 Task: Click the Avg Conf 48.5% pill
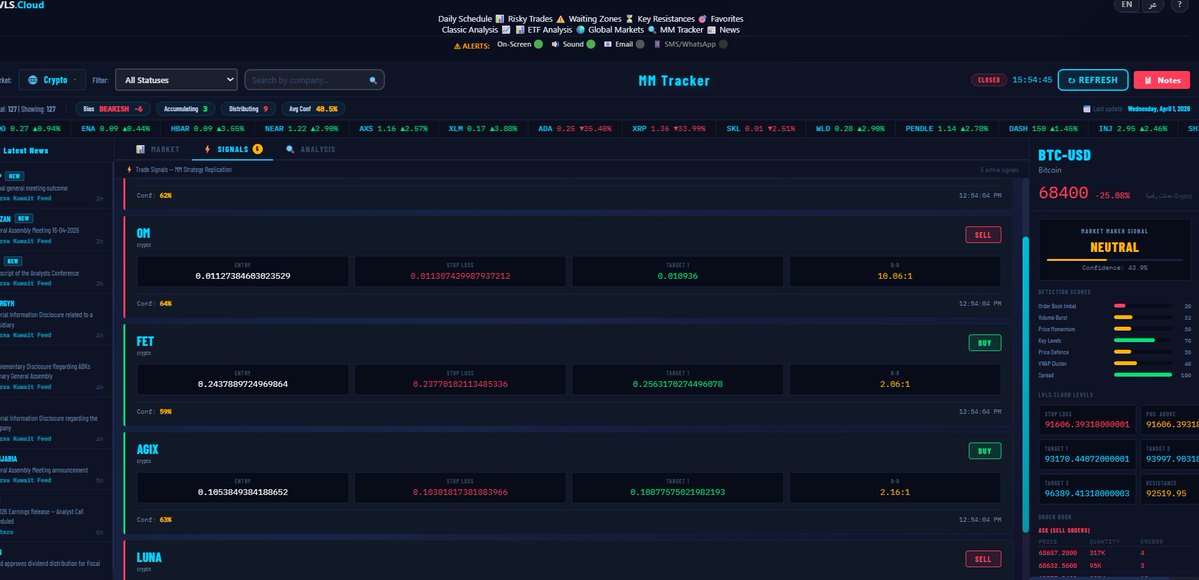[x=313, y=109]
